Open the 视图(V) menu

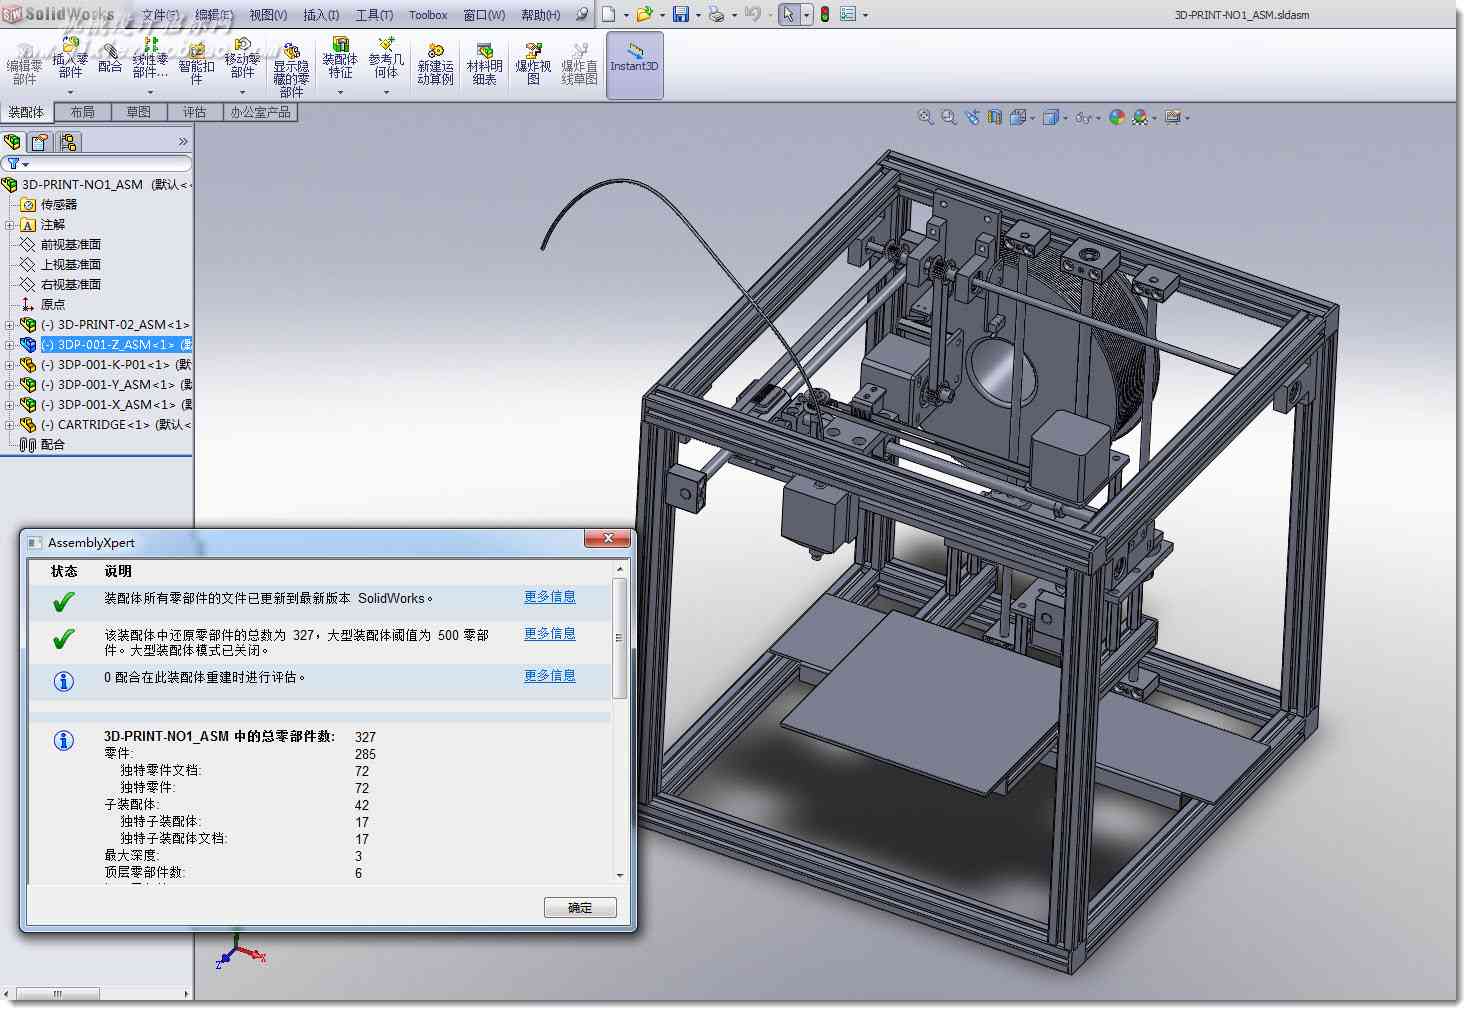(268, 15)
